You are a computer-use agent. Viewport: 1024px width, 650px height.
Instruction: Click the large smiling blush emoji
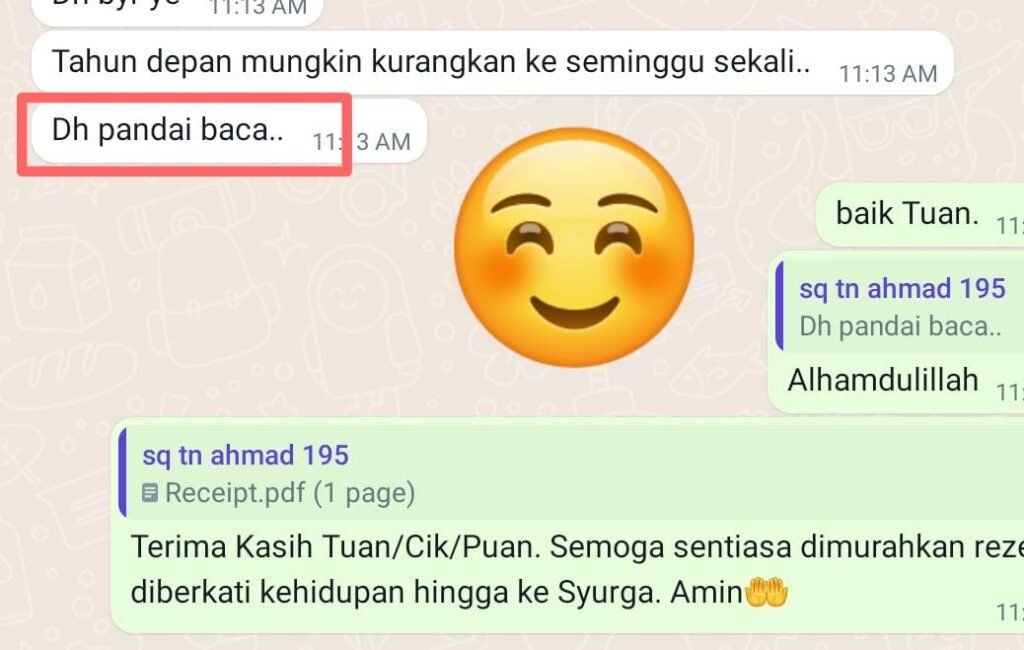(x=574, y=247)
